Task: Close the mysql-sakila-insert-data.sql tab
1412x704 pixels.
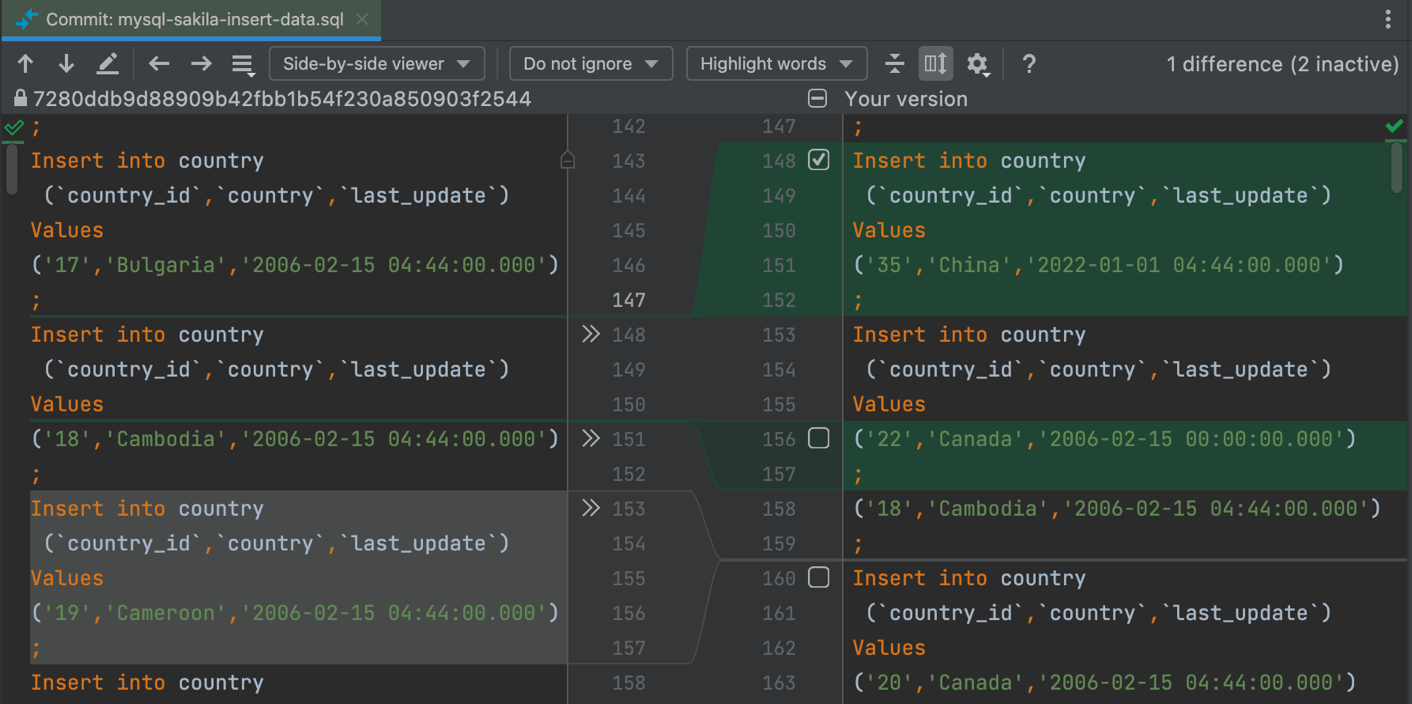Action: (362, 19)
